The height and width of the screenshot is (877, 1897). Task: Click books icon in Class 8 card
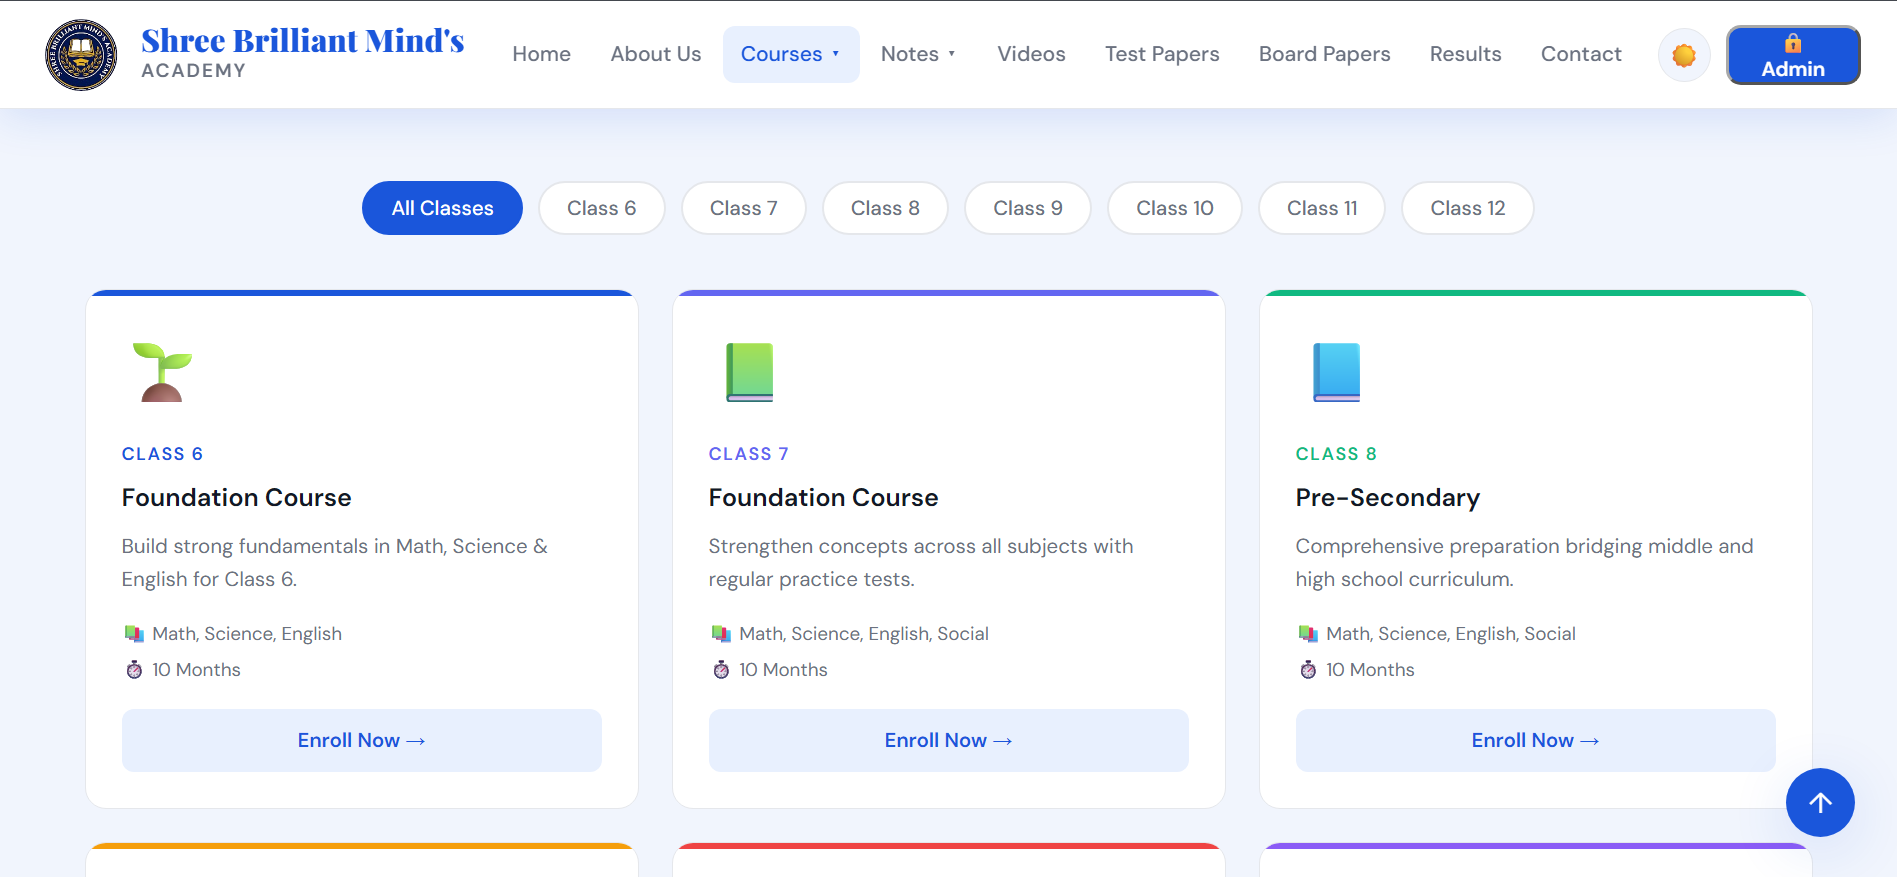coord(1308,634)
